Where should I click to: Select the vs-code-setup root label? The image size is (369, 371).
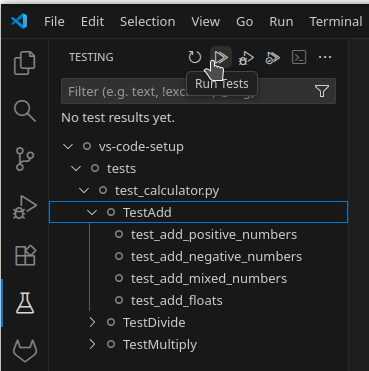tap(141, 147)
